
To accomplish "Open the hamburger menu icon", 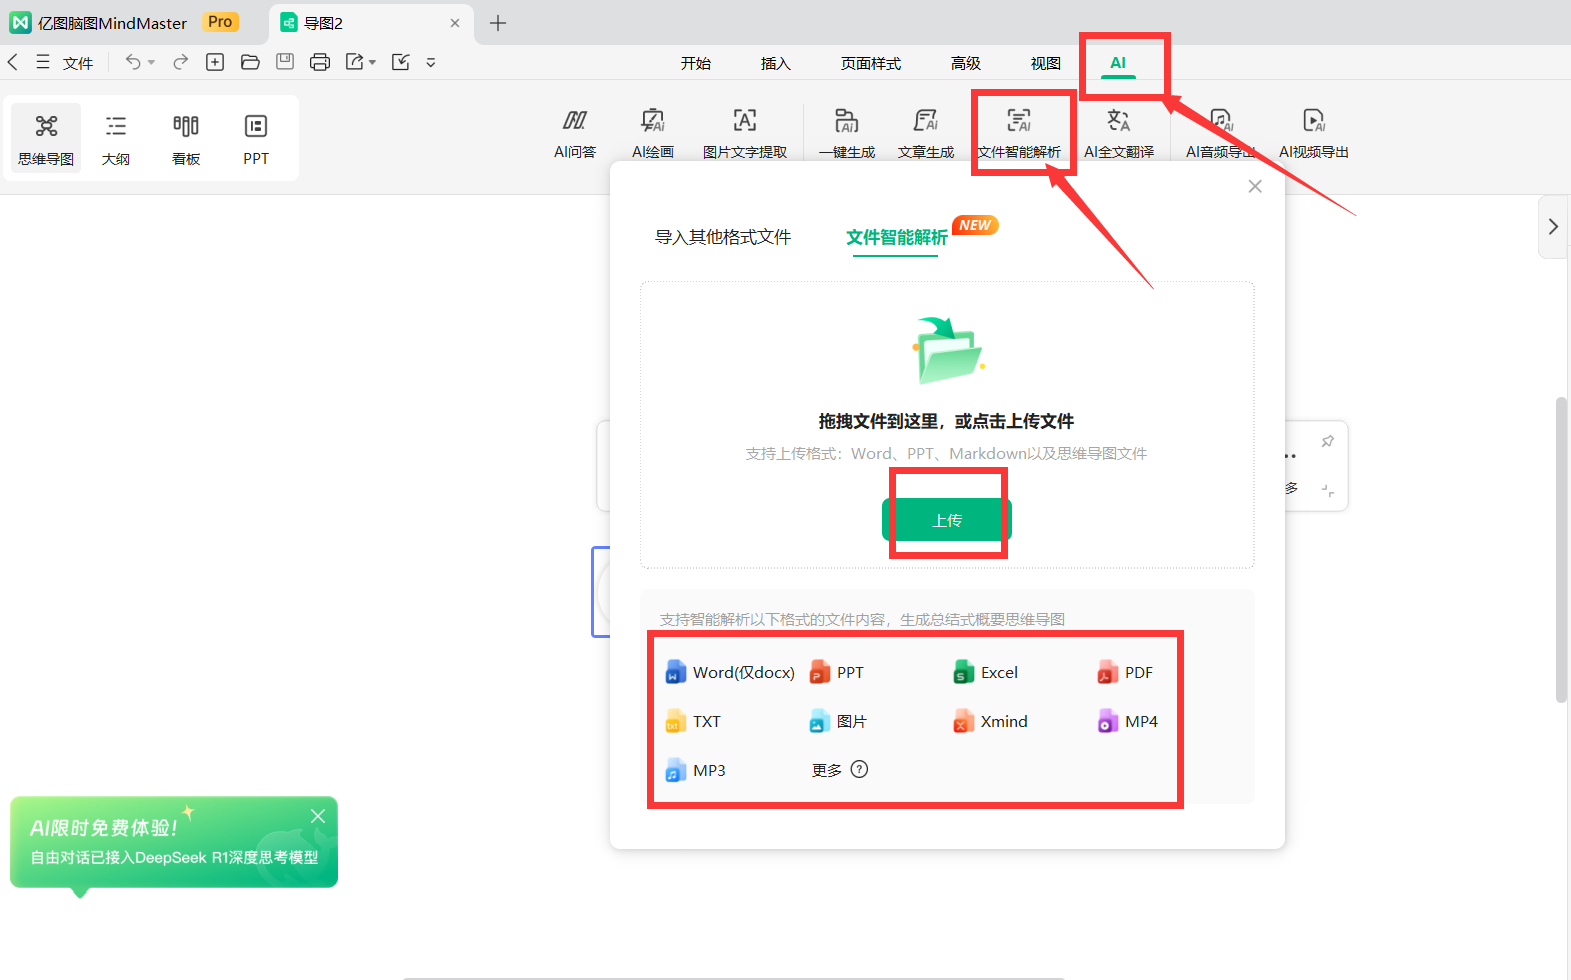I will [43, 62].
